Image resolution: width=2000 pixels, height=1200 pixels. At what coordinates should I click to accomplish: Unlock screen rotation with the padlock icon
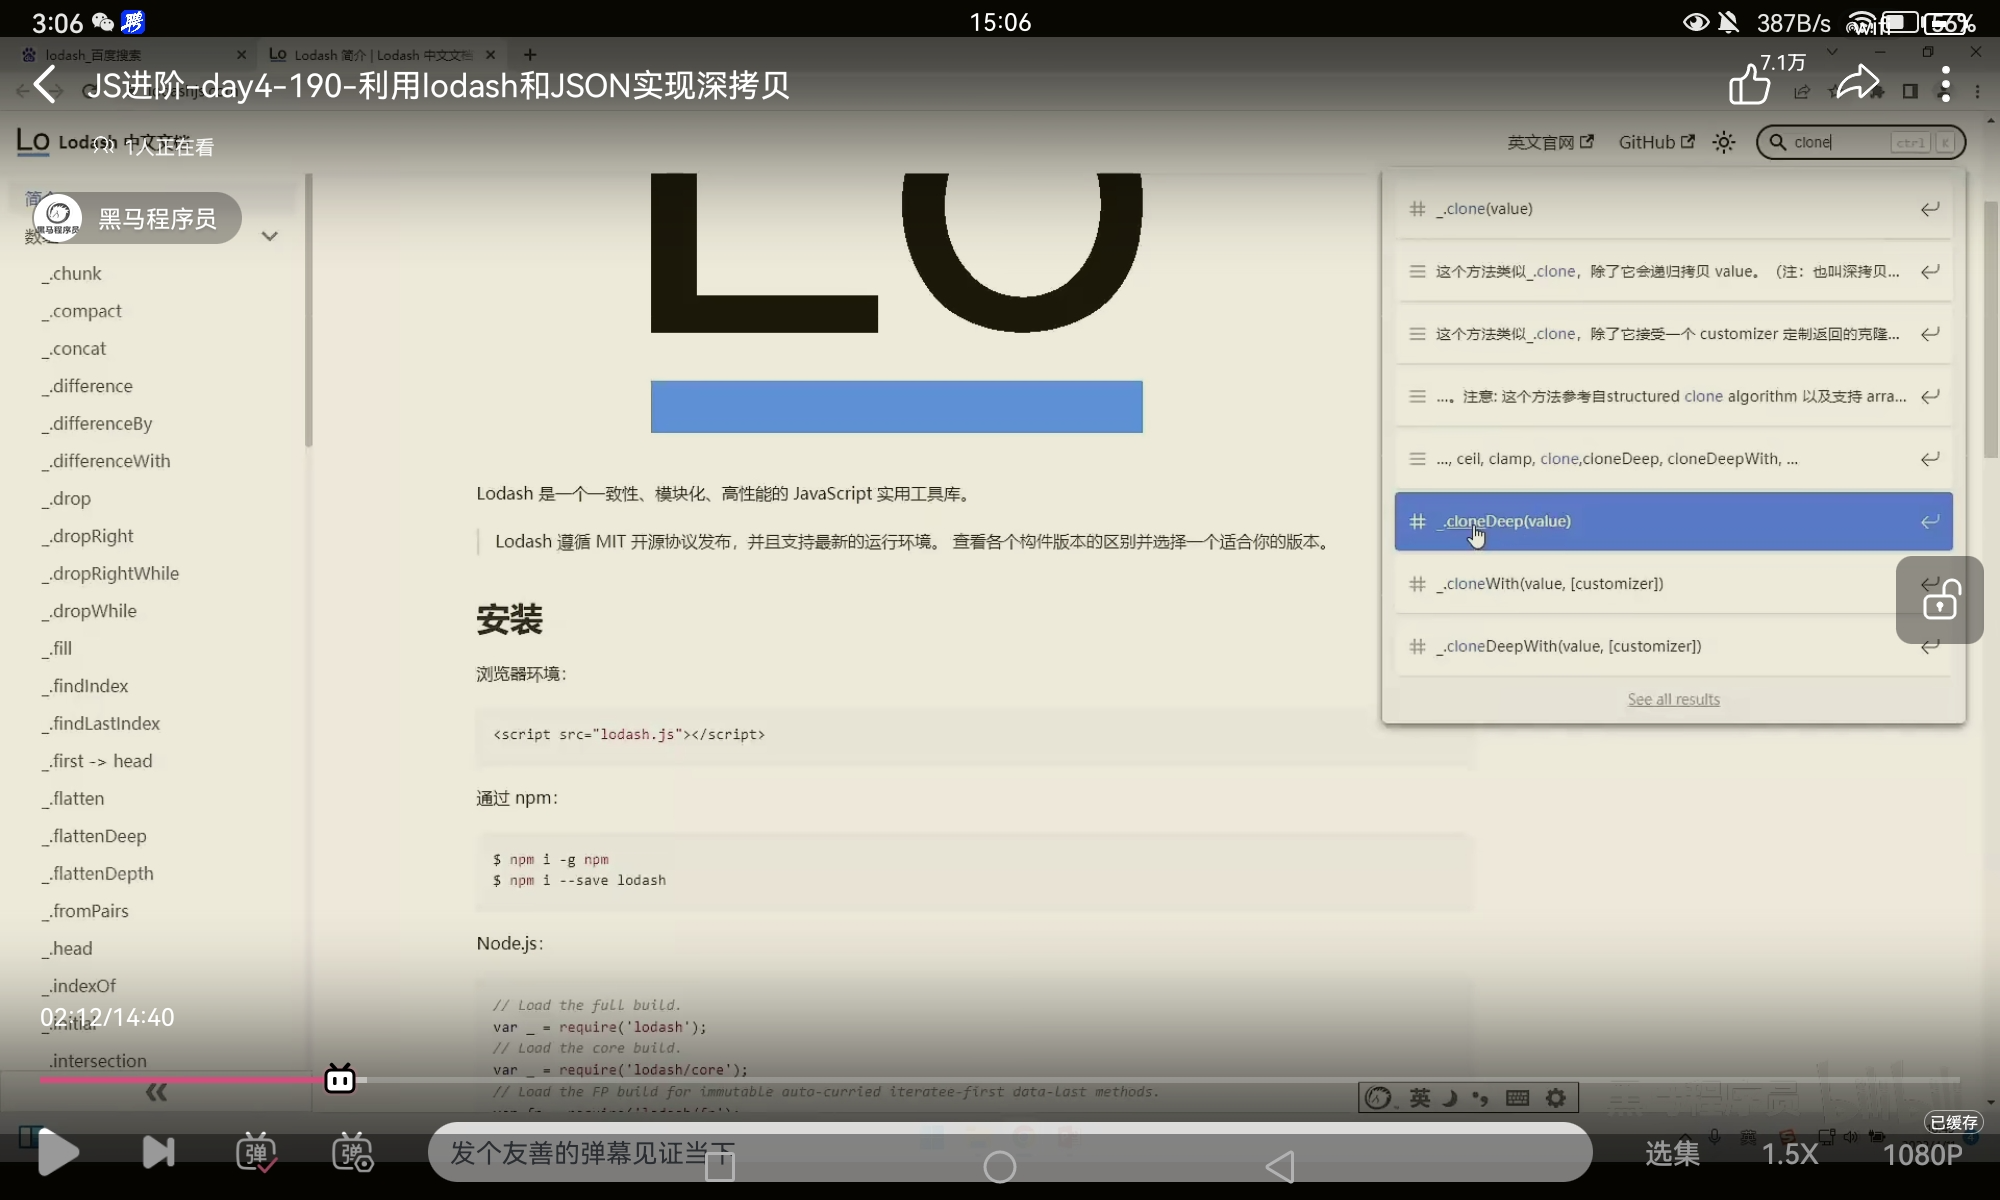pyautogui.click(x=1939, y=600)
